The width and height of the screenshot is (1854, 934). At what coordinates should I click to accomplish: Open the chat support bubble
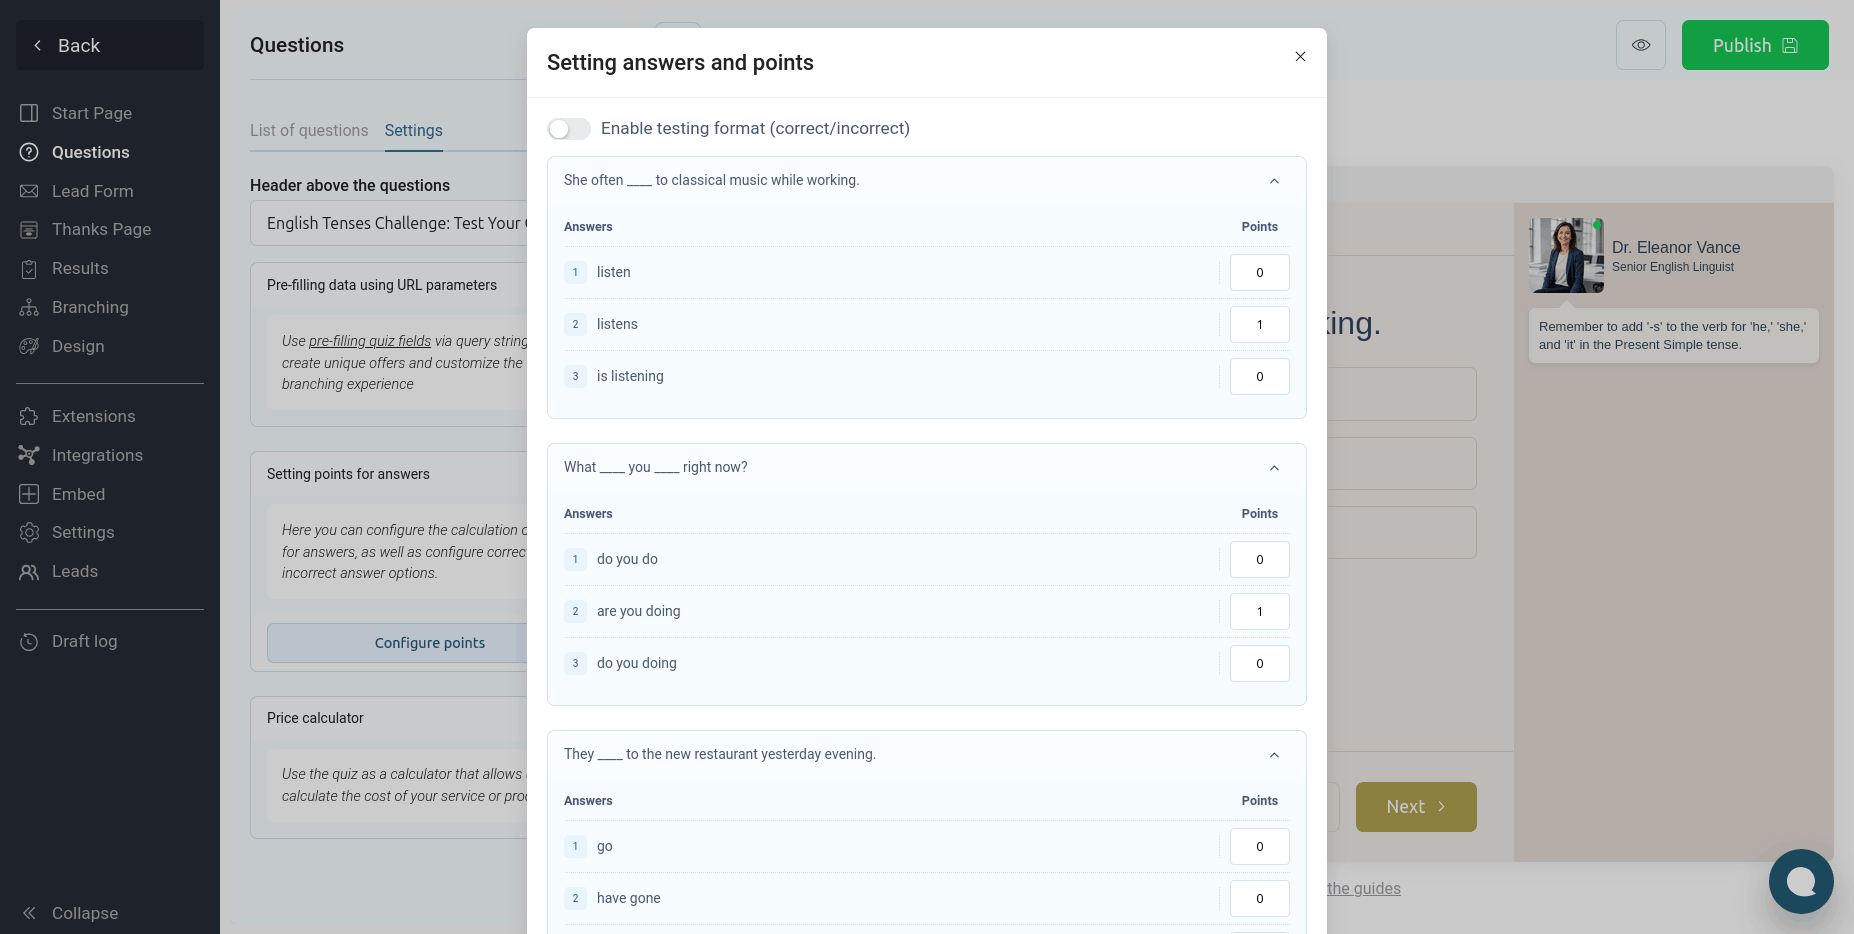point(1800,881)
